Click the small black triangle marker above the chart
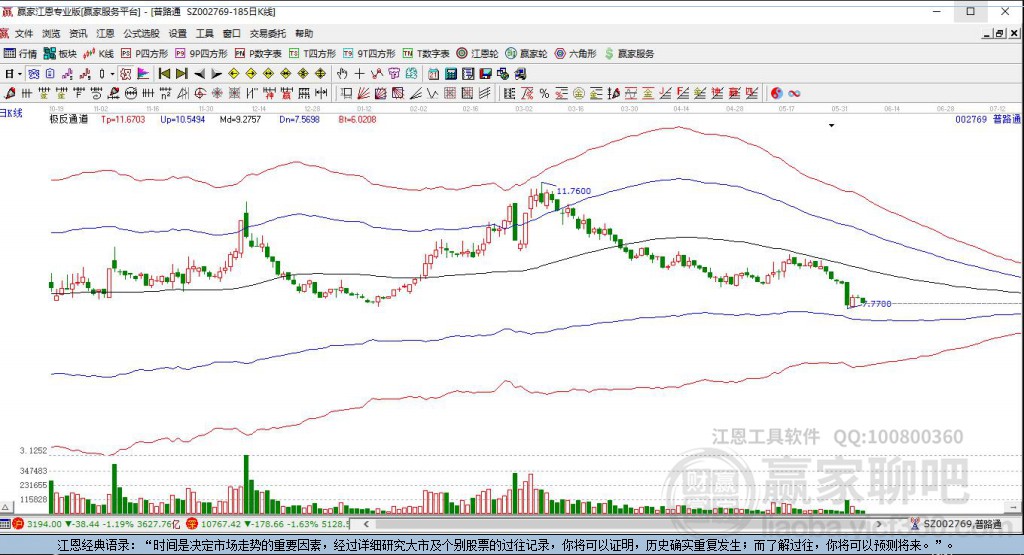This screenshot has width=1024, height=555. 831,125
